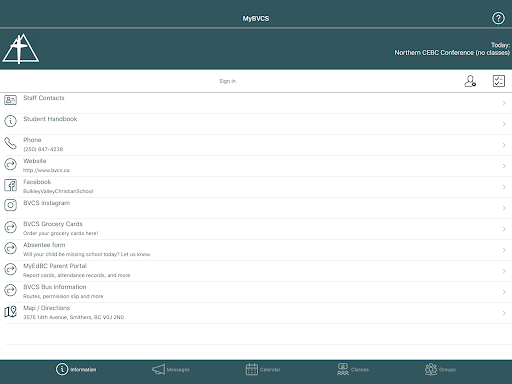This screenshot has height=384, width=512.
Task: Expand the Absentee form row chevron
Action: point(504,250)
